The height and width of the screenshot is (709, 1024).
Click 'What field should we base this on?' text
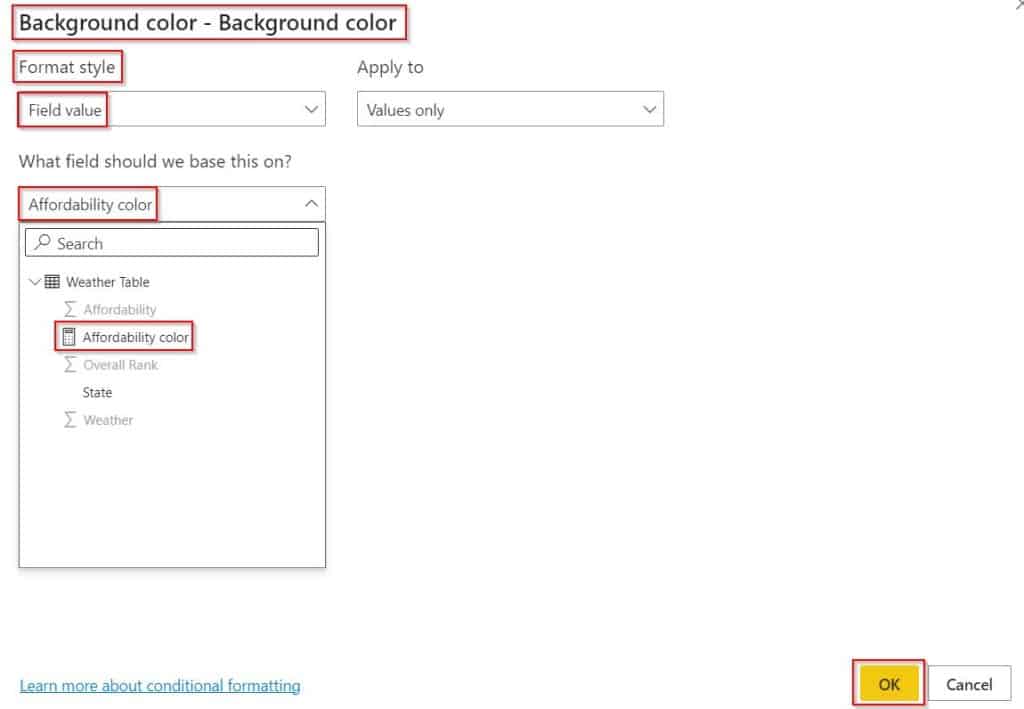point(155,161)
